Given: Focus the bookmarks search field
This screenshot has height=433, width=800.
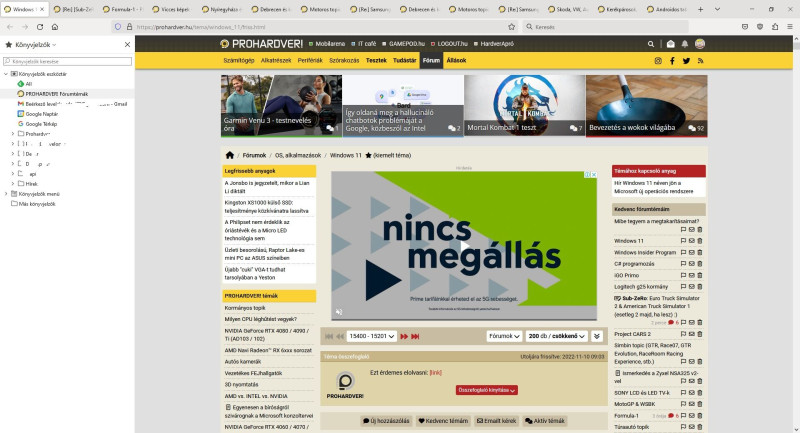Looking at the screenshot, I should 67,61.
